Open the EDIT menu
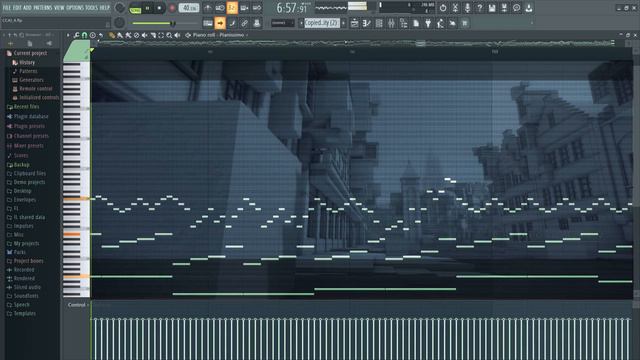 click(x=17, y=8)
